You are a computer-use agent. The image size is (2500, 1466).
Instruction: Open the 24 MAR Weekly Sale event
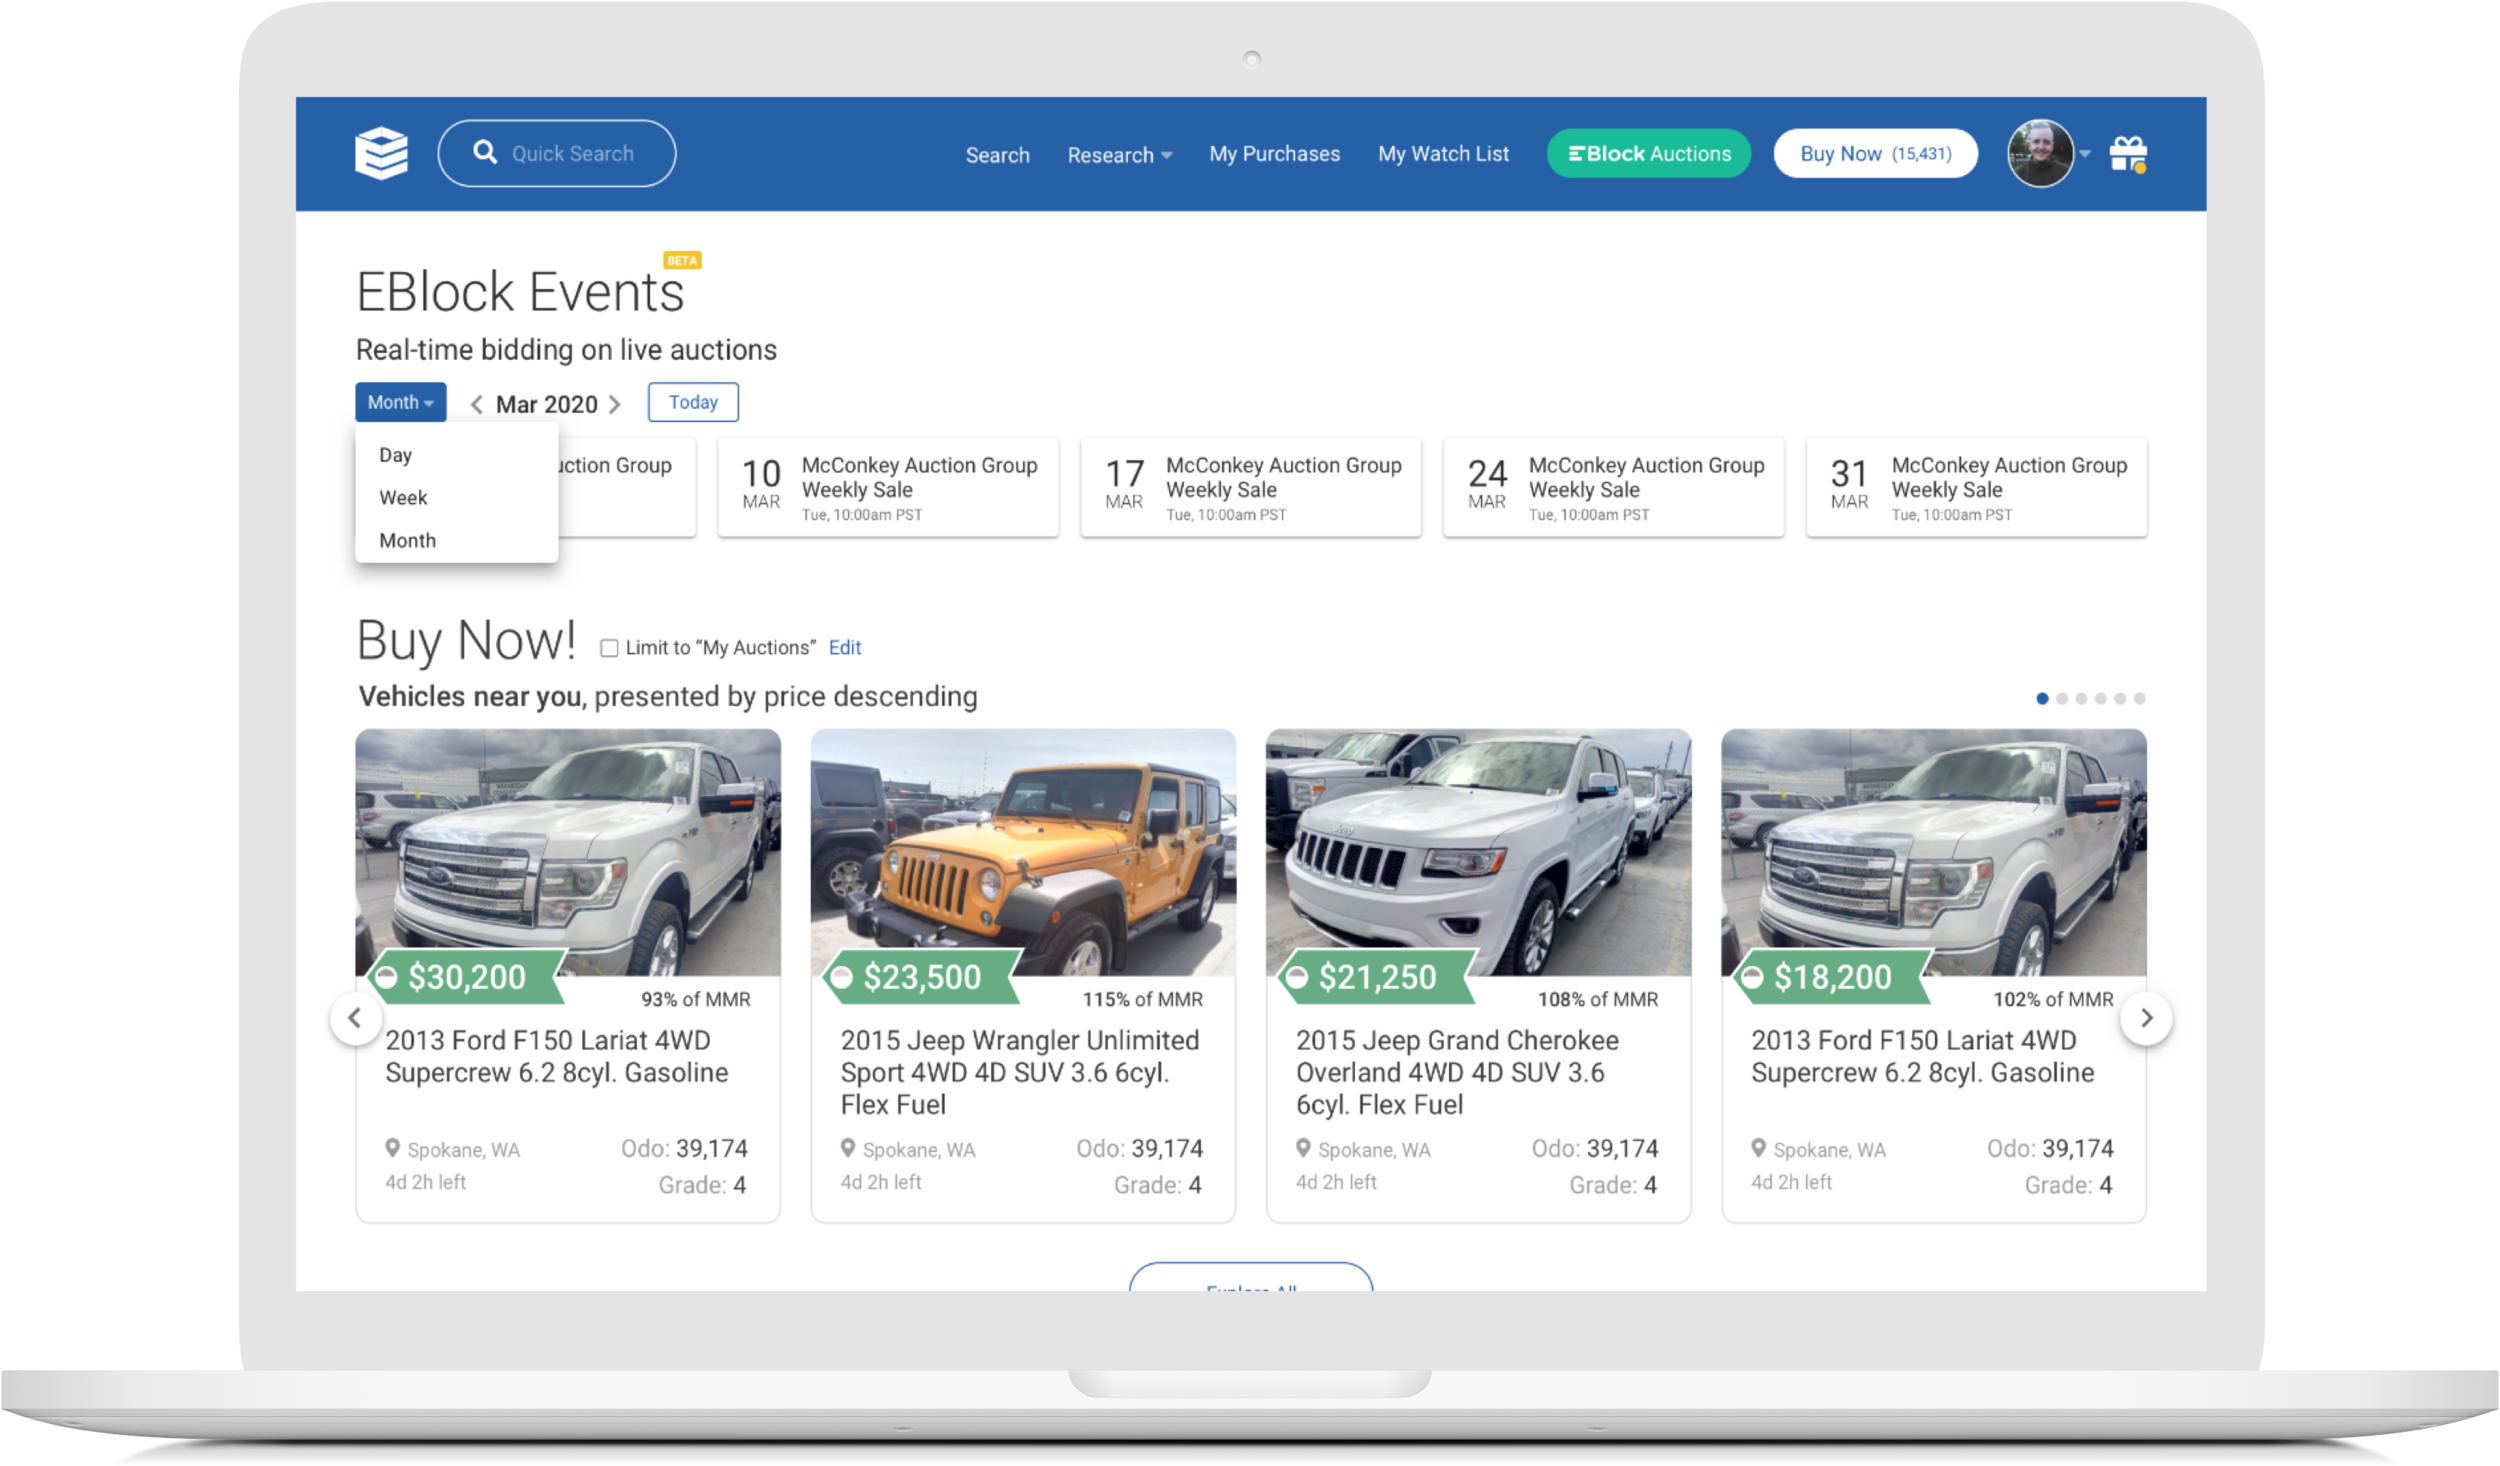click(x=1613, y=487)
